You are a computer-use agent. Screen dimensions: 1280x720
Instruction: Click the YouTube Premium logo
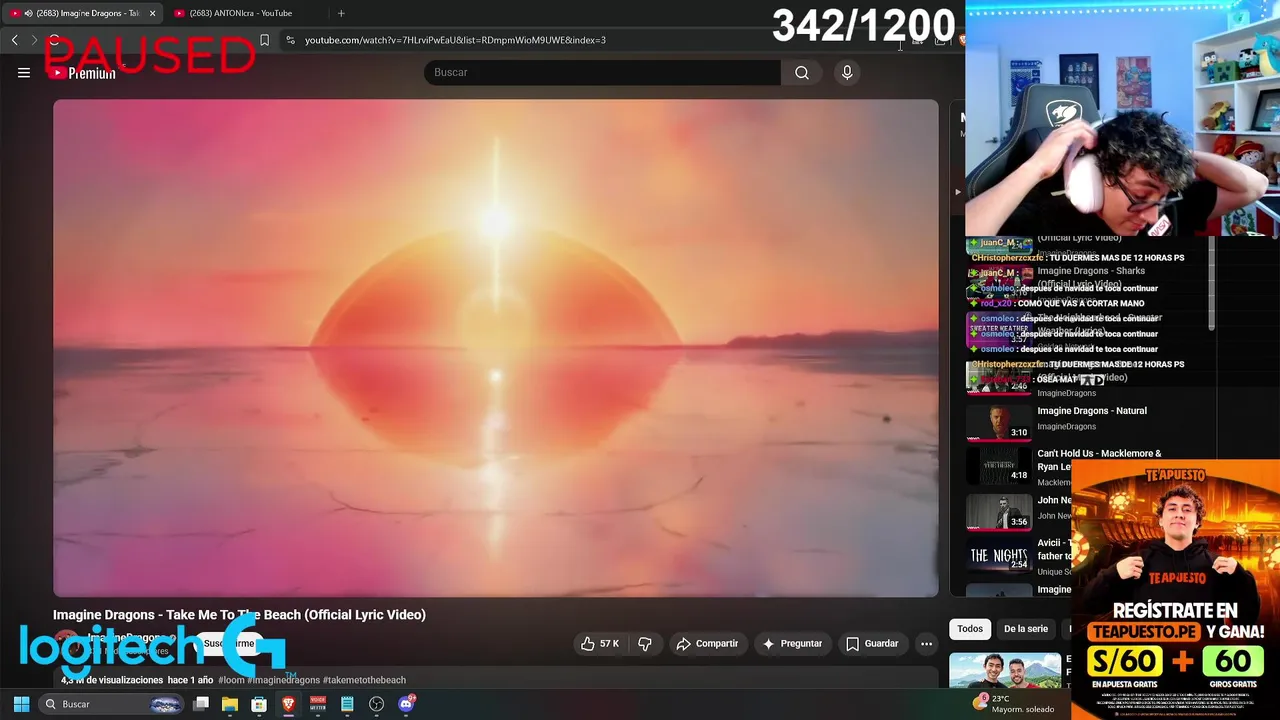[84, 73]
